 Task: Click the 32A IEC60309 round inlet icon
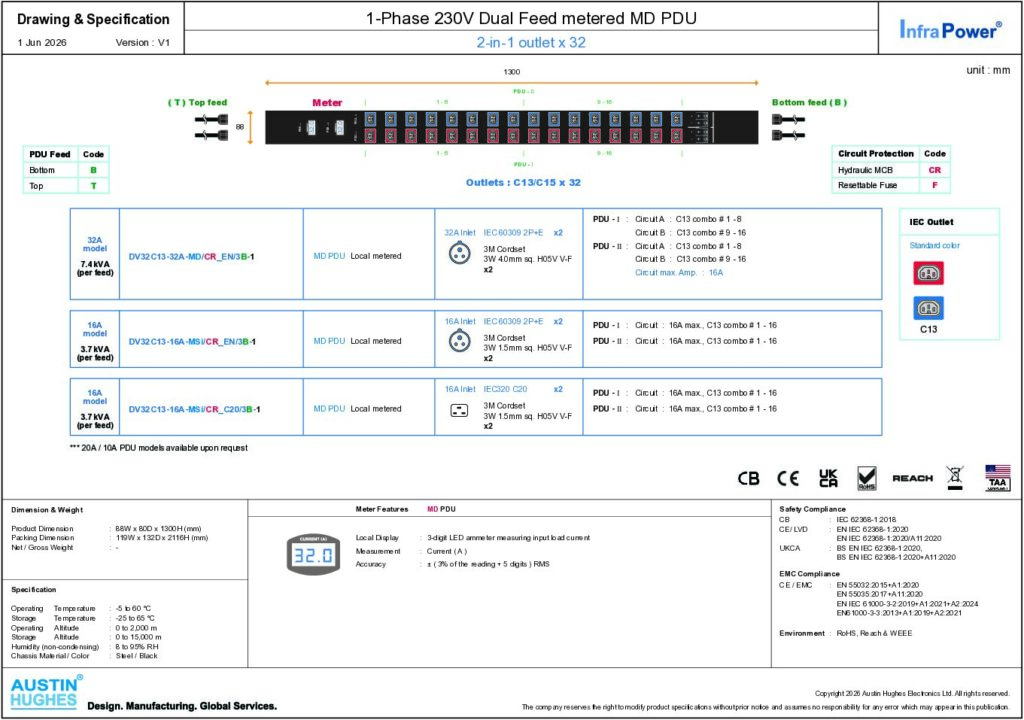tap(460, 253)
